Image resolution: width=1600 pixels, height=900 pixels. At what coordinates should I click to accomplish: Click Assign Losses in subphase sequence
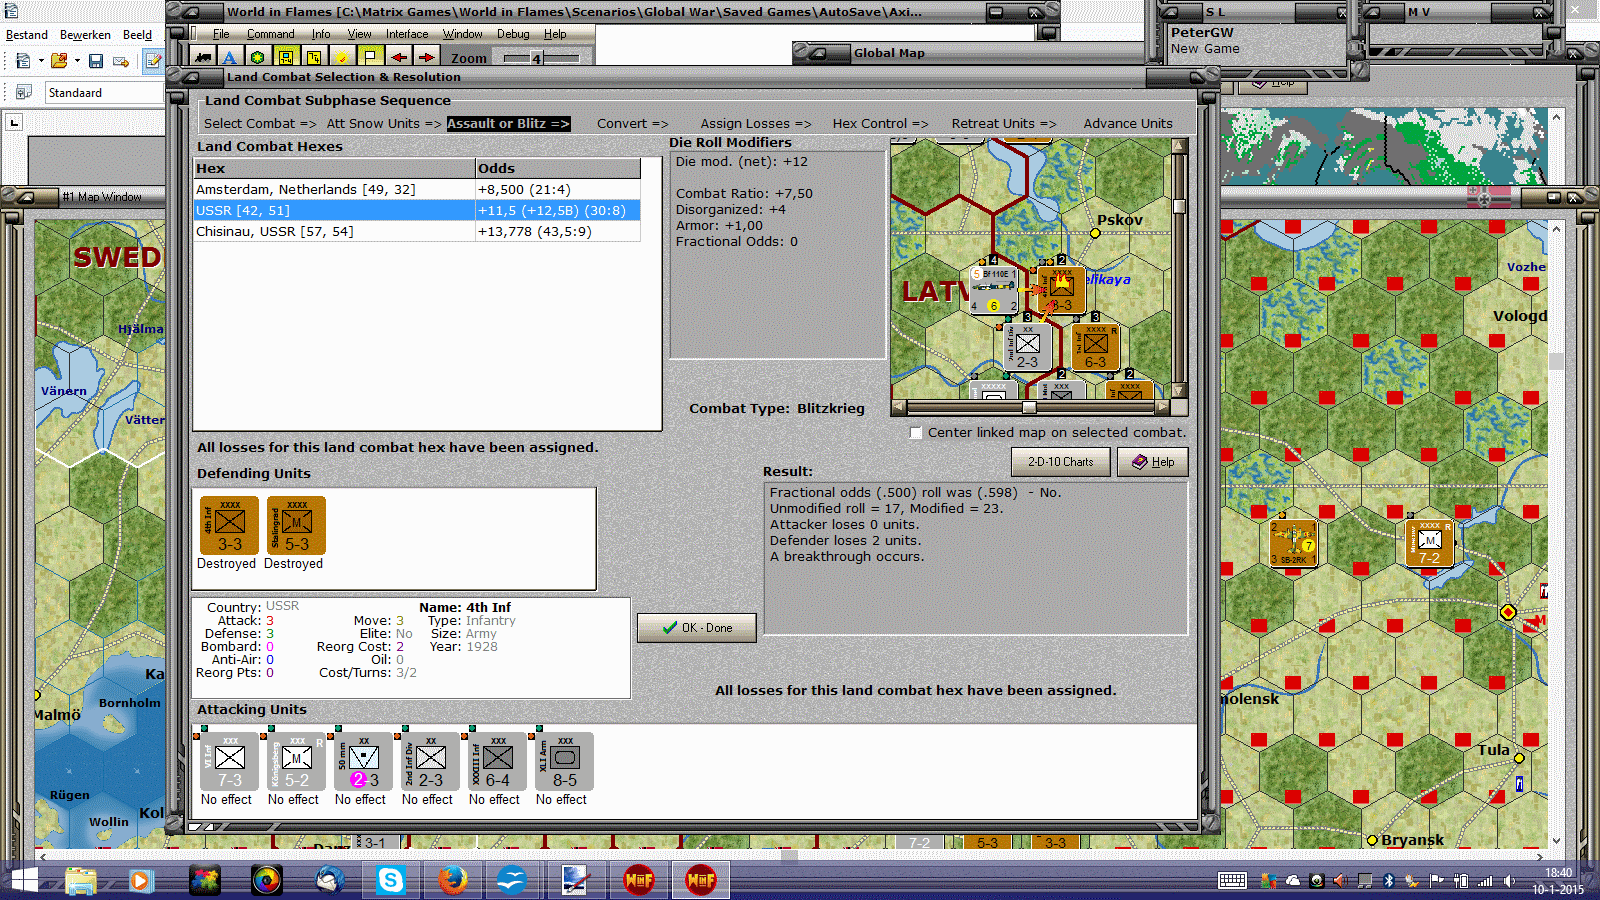coord(756,124)
